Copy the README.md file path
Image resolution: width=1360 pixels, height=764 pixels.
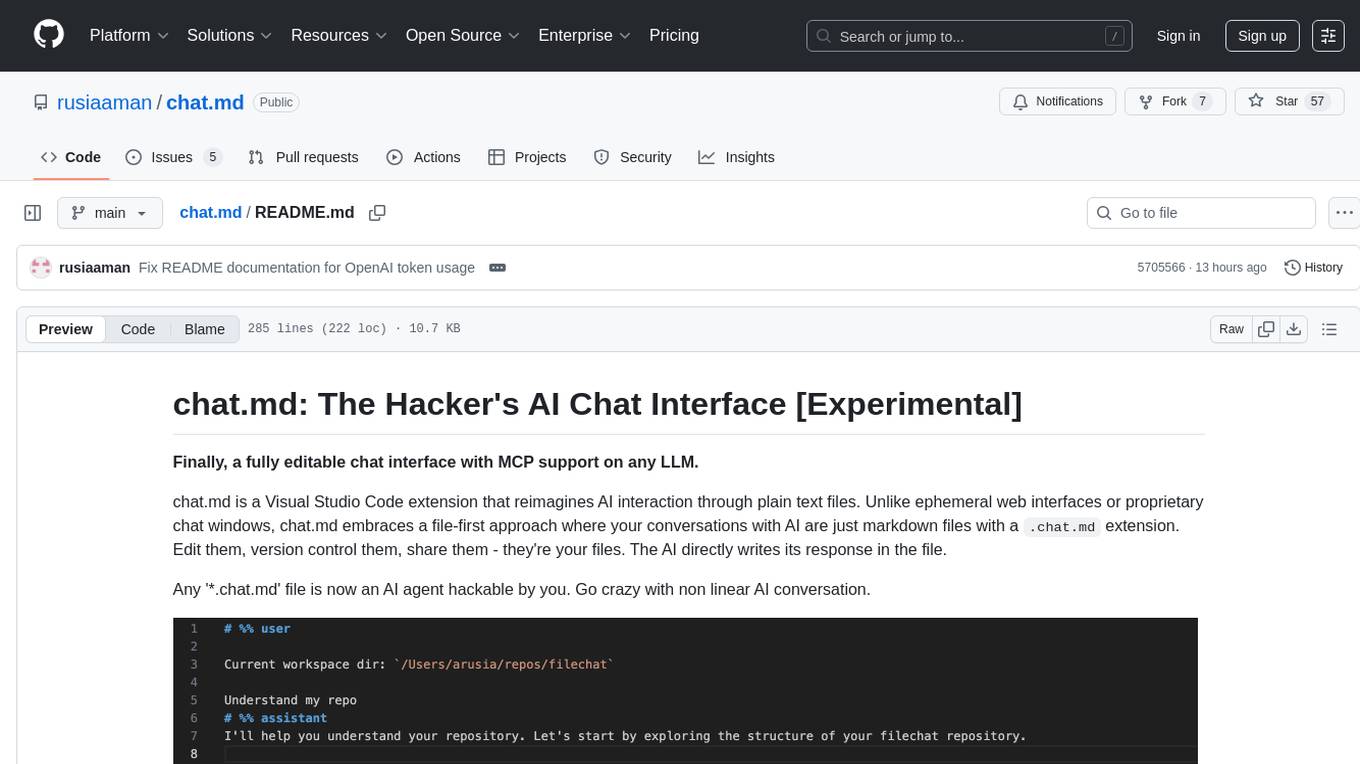pos(377,213)
